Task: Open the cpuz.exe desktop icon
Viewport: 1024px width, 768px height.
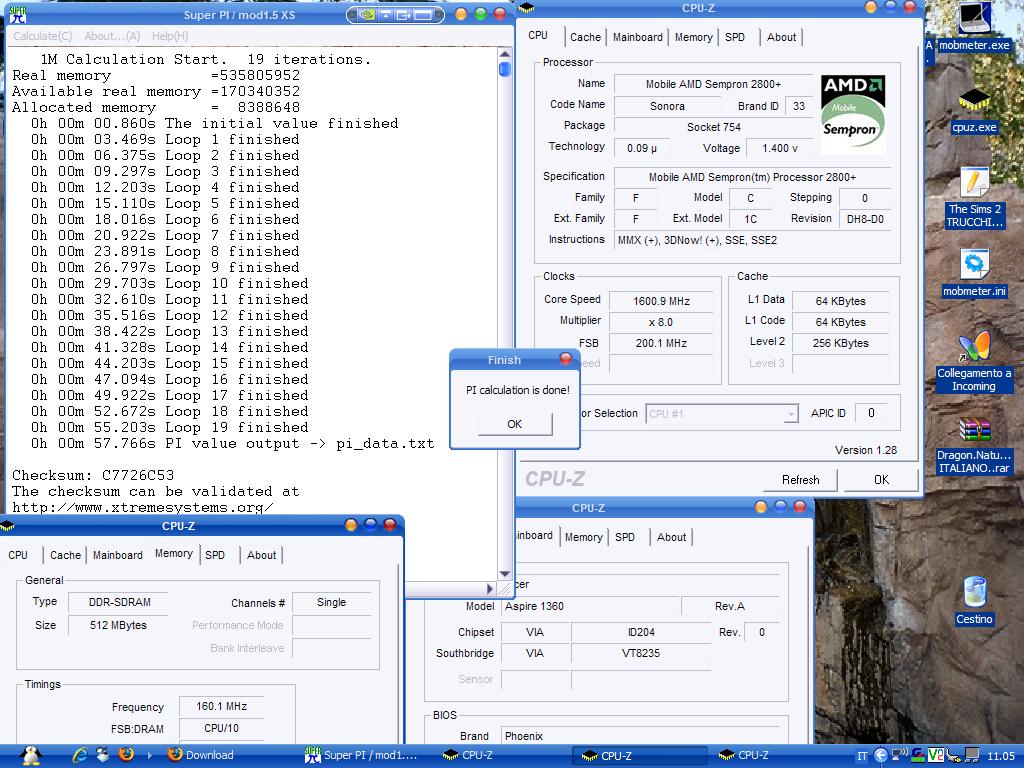Action: click(974, 111)
